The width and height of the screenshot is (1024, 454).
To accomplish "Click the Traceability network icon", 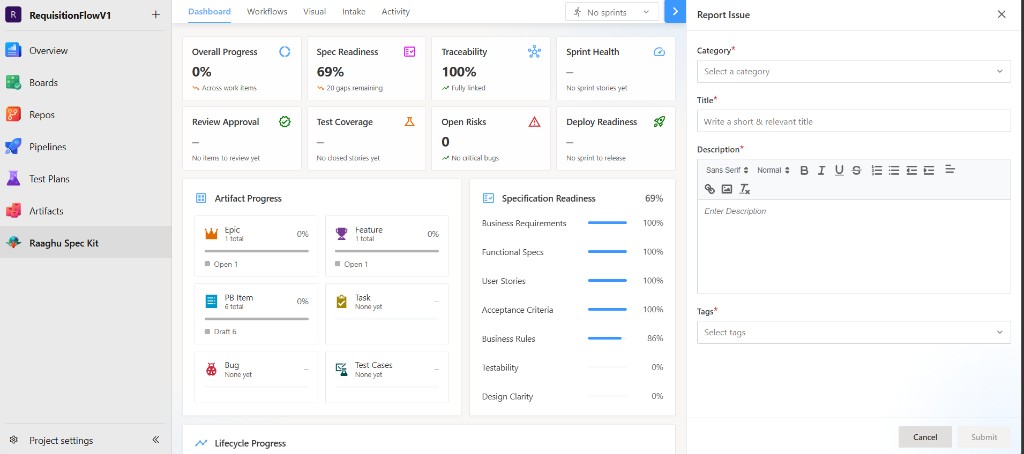I will pyautogui.click(x=534, y=52).
